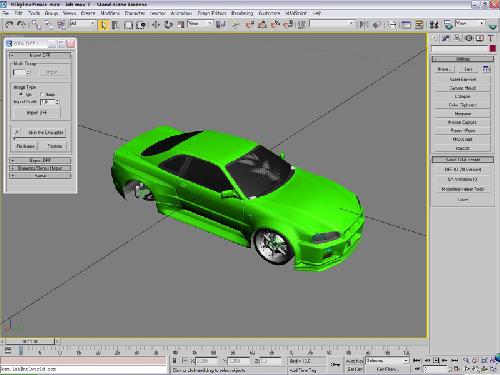This screenshot has width=500, height=375.
Task: Collapse the Utilities rollout header
Action: pos(463,59)
